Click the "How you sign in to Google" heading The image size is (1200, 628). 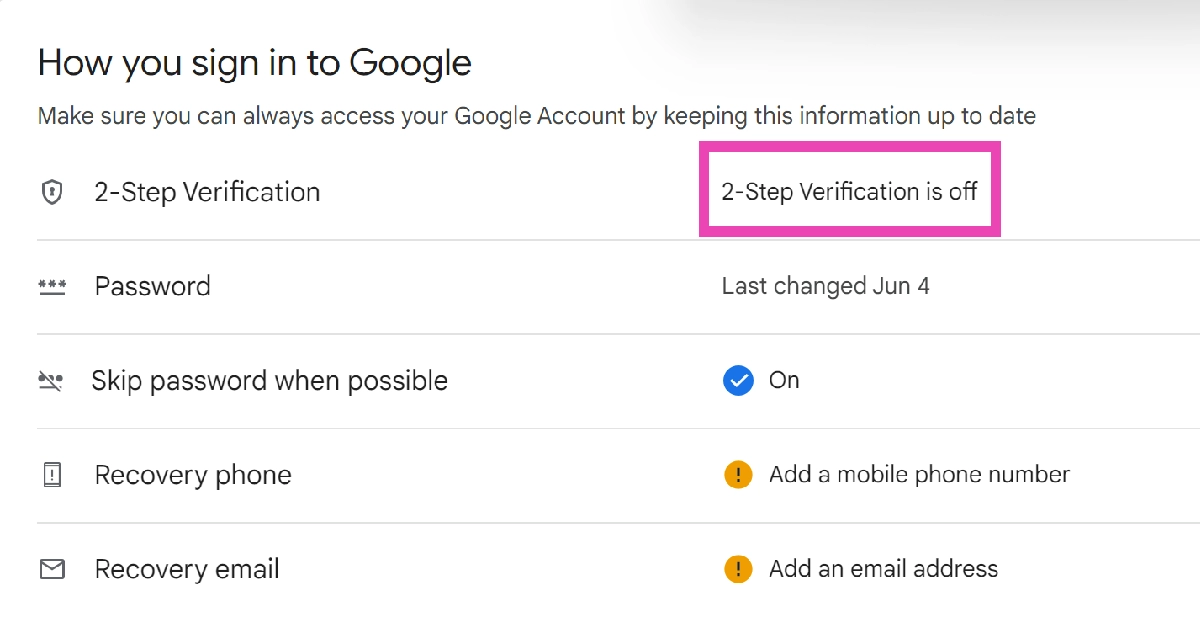pyautogui.click(x=254, y=63)
